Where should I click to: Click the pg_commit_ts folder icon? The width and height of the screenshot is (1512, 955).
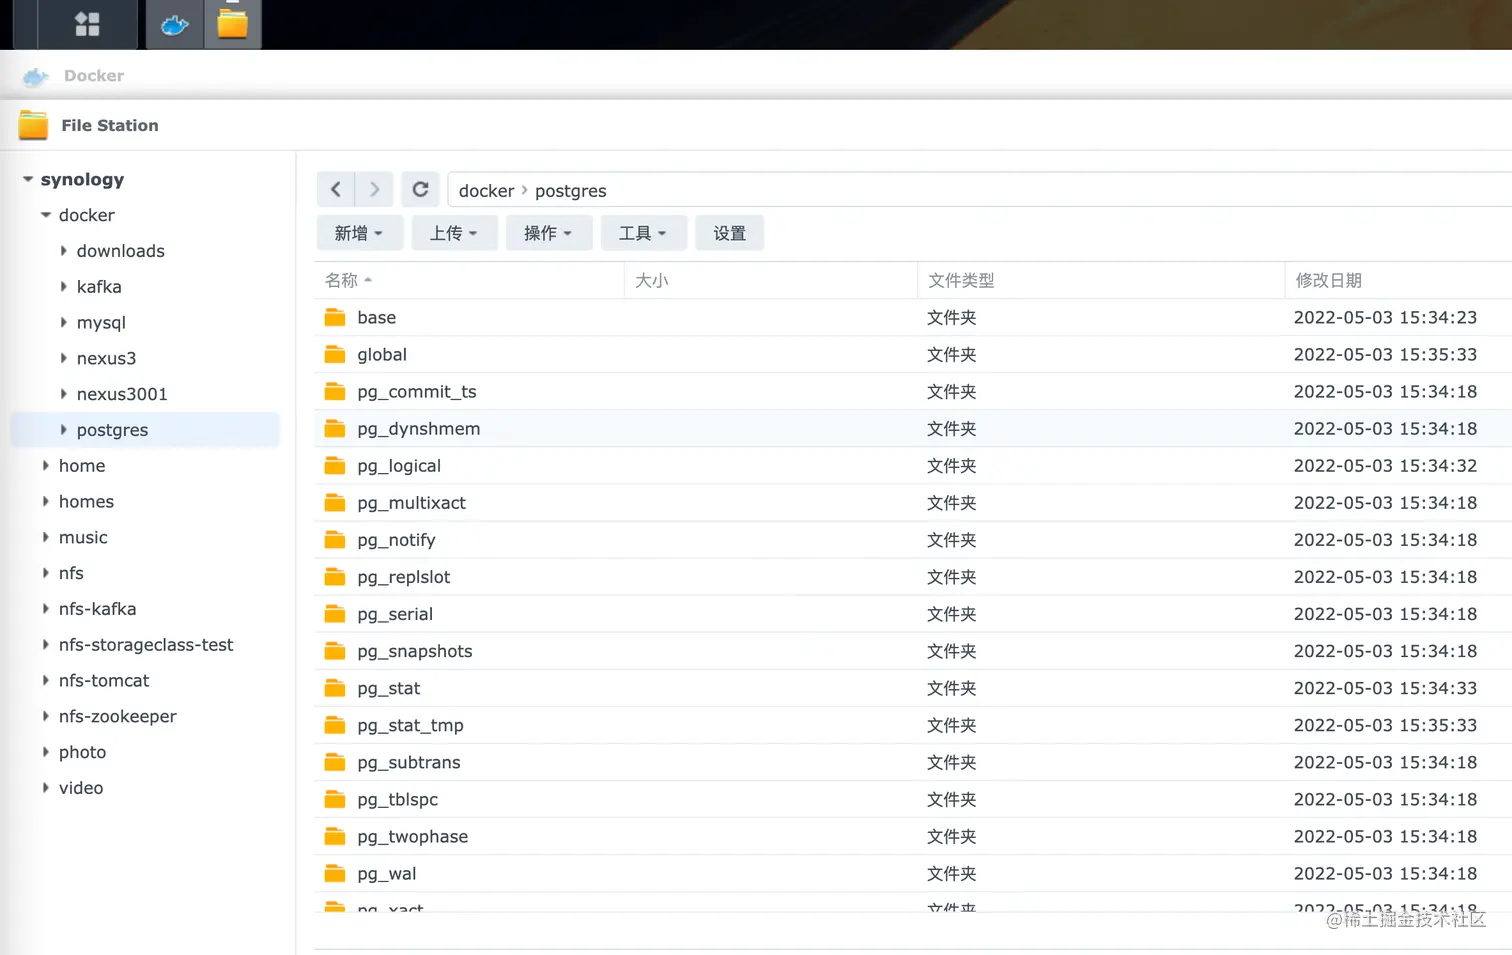(335, 392)
